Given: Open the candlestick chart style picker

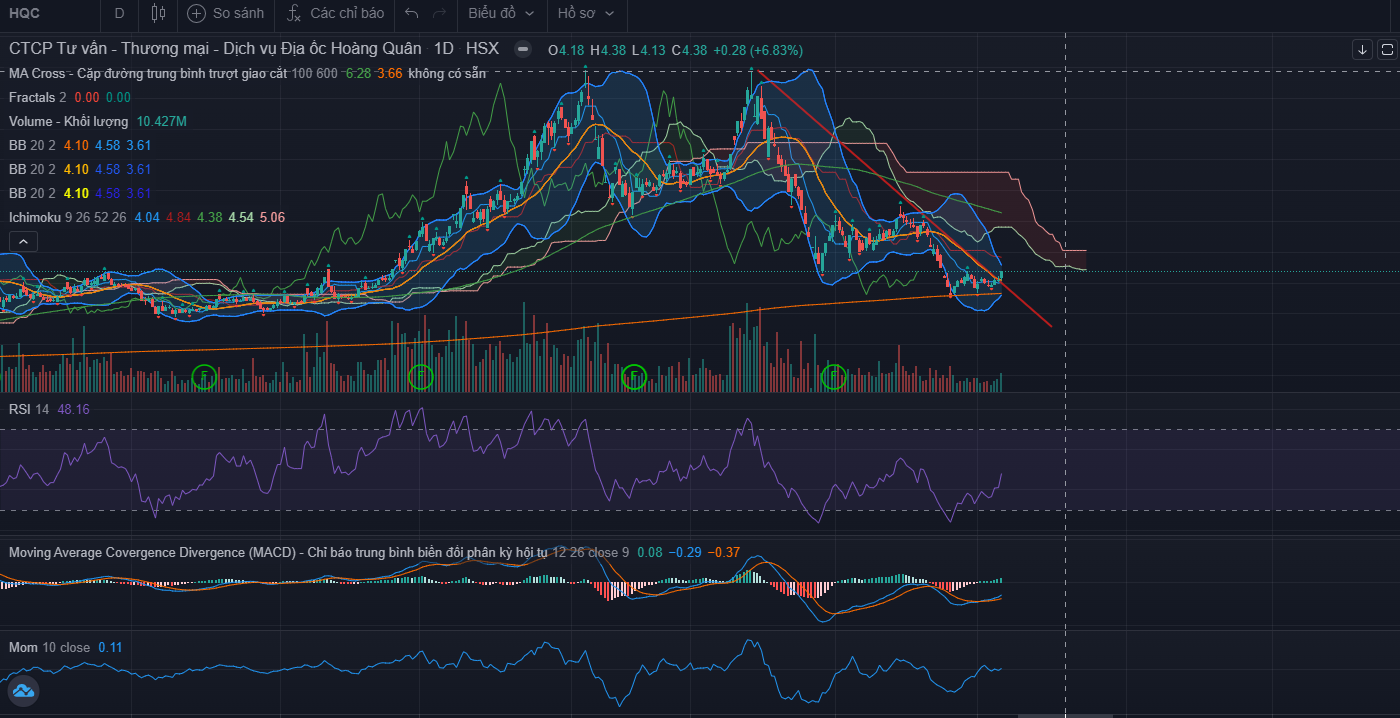Looking at the screenshot, I should [158, 13].
